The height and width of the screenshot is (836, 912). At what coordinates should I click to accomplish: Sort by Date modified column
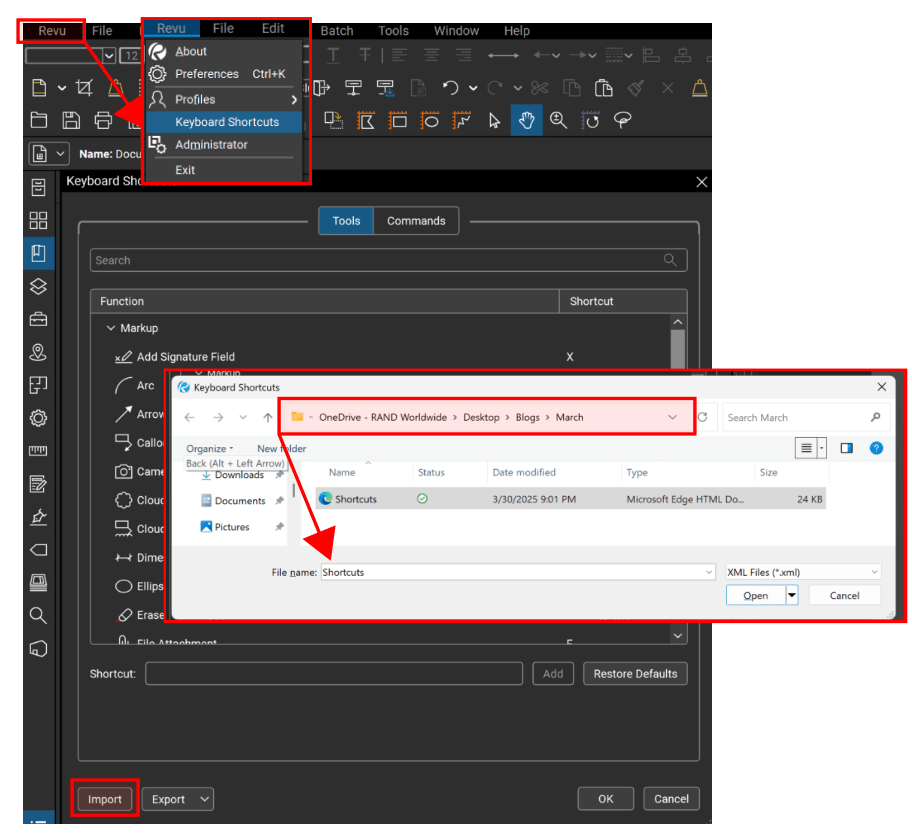523,472
